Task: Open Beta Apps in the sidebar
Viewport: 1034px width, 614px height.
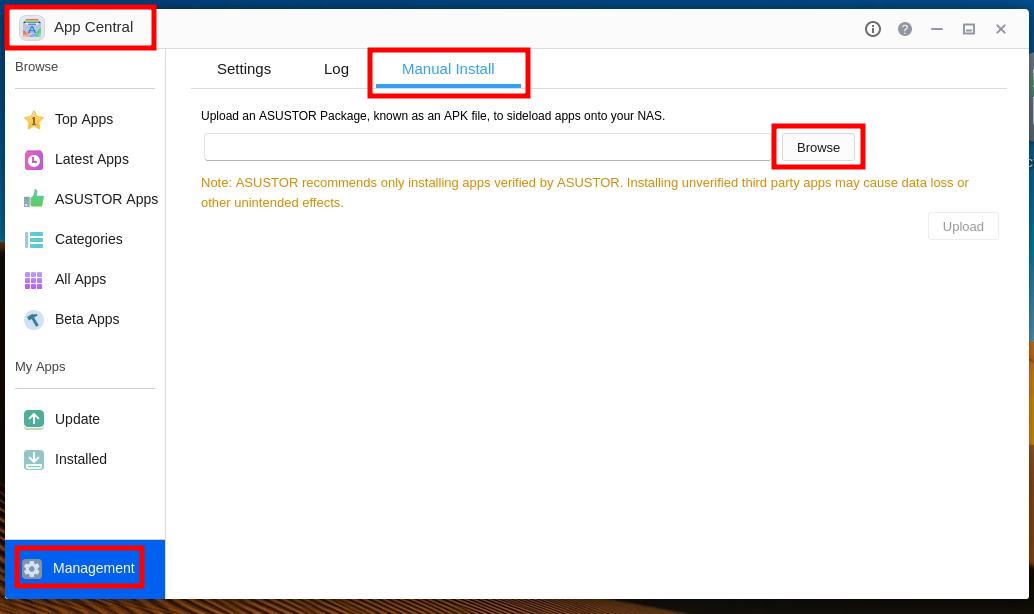Action: click(34, 319)
